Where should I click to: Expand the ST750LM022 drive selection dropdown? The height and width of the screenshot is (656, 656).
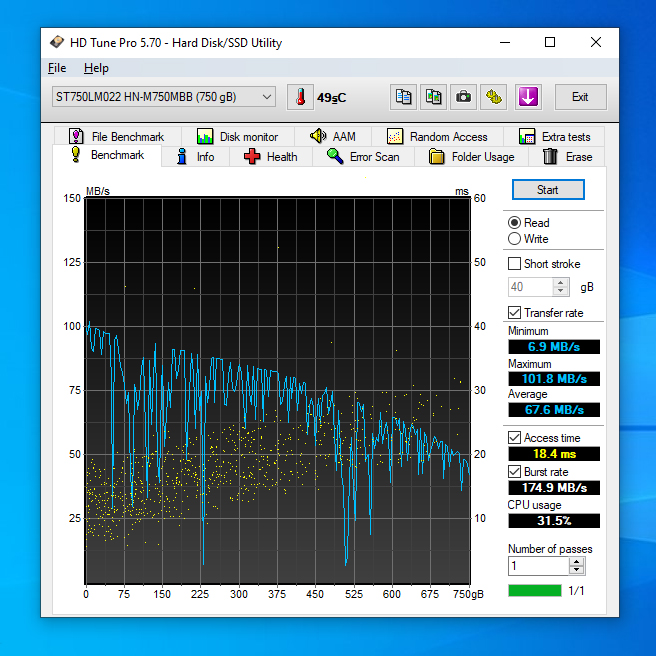[x=164, y=97]
